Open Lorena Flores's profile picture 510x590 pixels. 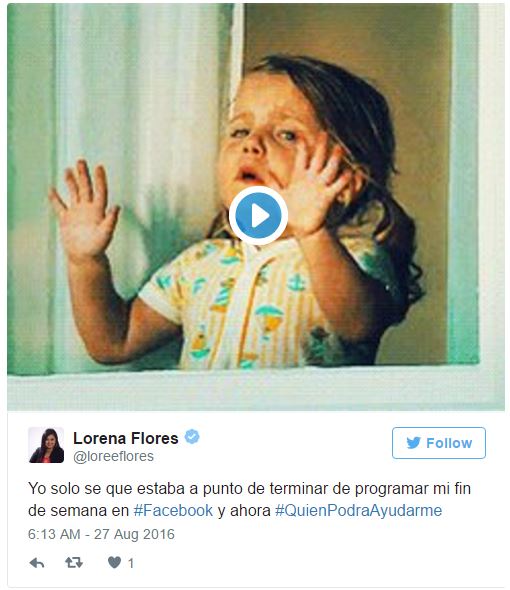coord(46,445)
